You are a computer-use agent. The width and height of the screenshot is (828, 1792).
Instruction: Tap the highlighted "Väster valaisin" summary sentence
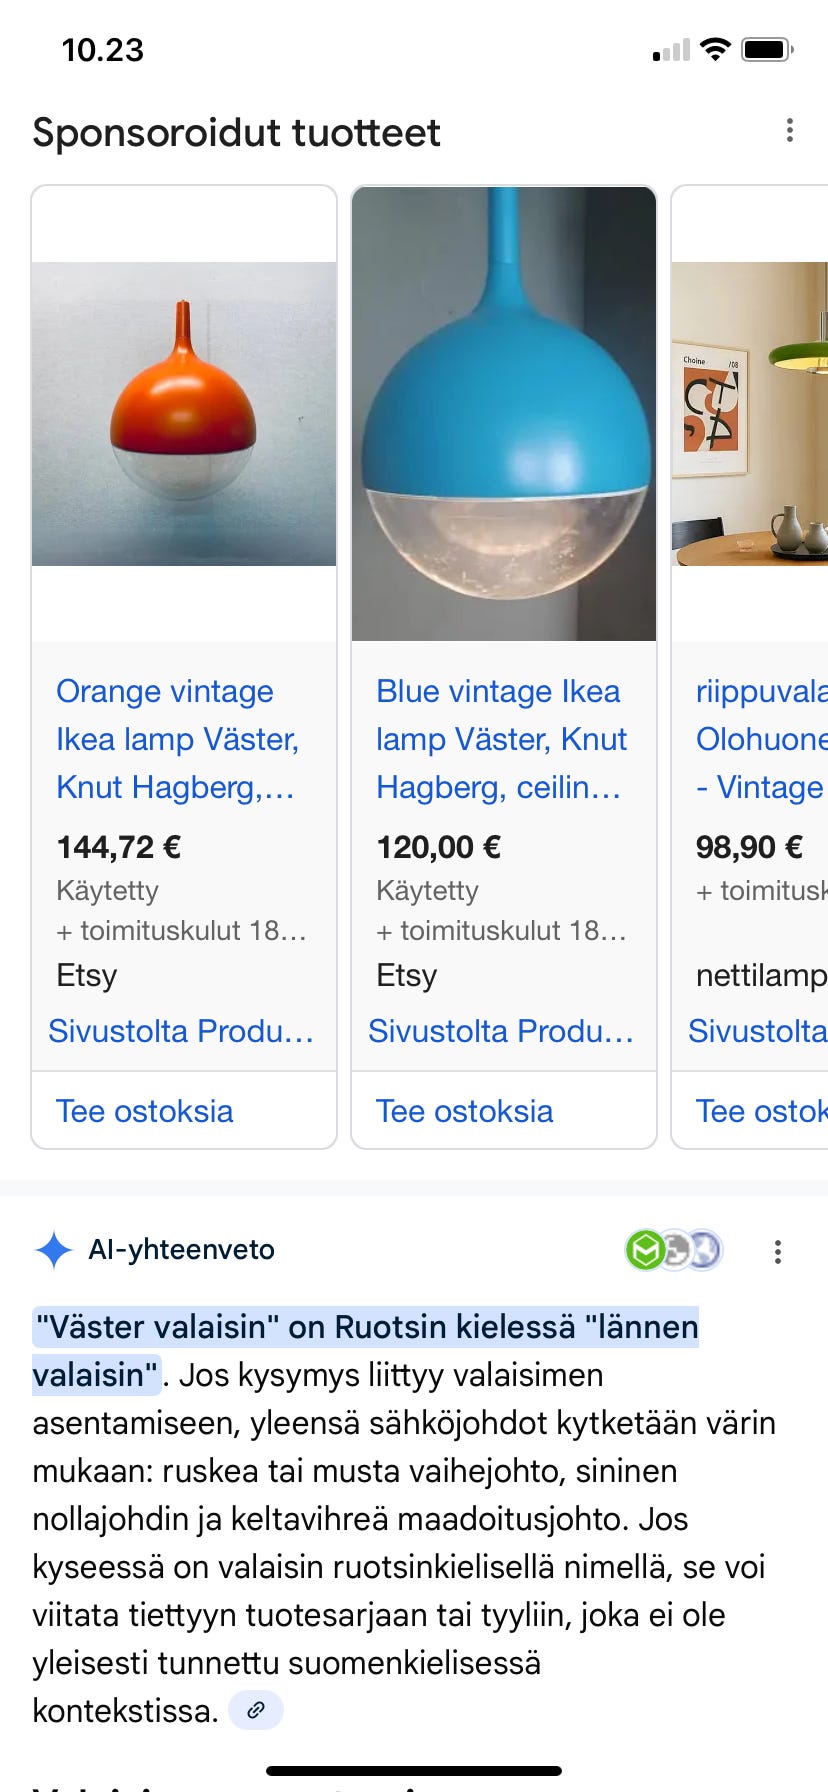(366, 1328)
